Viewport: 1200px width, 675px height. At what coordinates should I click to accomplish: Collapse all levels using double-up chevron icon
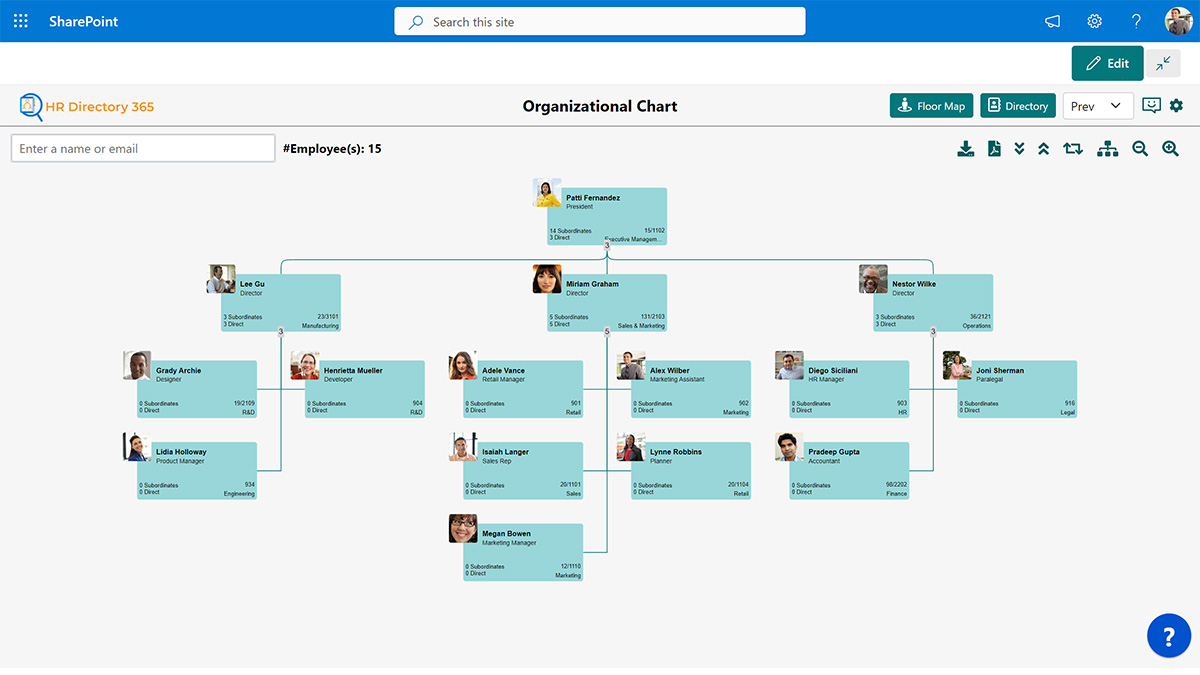pos(1044,148)
